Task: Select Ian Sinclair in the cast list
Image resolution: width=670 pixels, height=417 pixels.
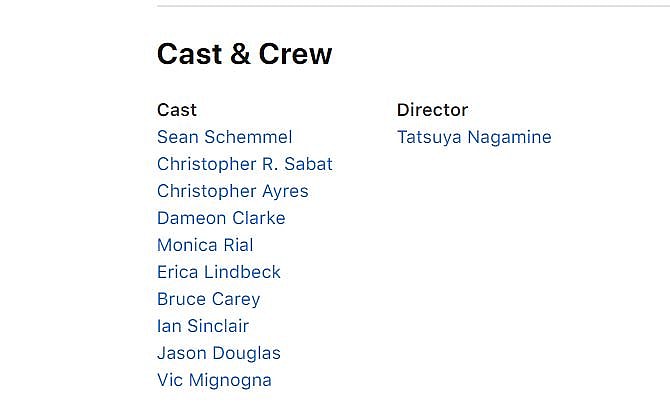Action: [203, 326]
